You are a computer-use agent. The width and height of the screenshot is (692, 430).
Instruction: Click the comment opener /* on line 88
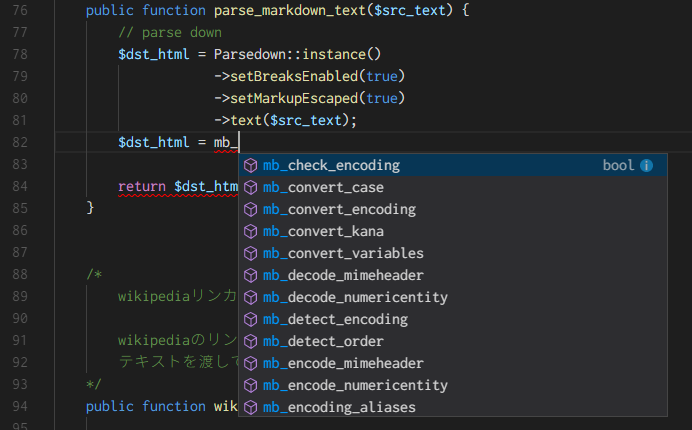pos(94,274)
